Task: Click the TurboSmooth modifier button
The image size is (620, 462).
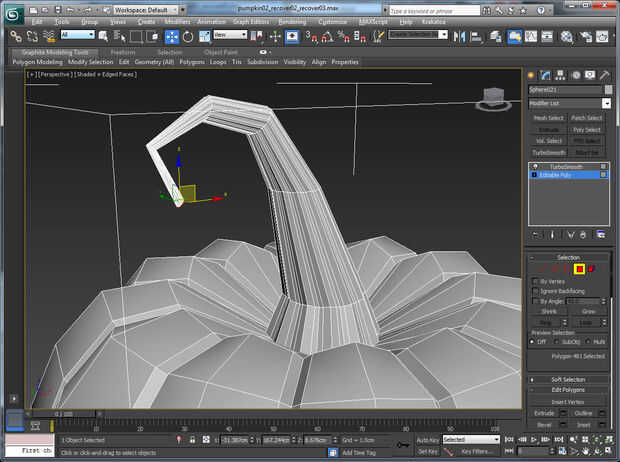Action: [549, 152]
